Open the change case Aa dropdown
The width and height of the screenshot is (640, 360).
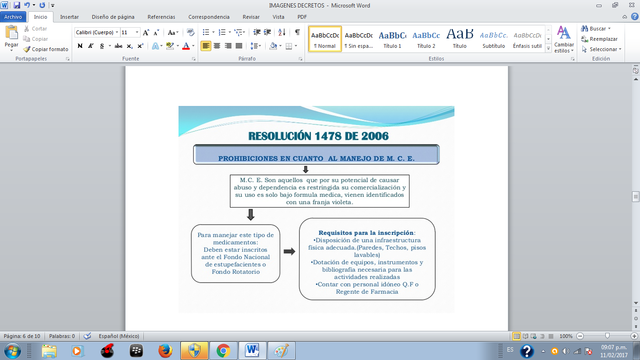point(173,32)
